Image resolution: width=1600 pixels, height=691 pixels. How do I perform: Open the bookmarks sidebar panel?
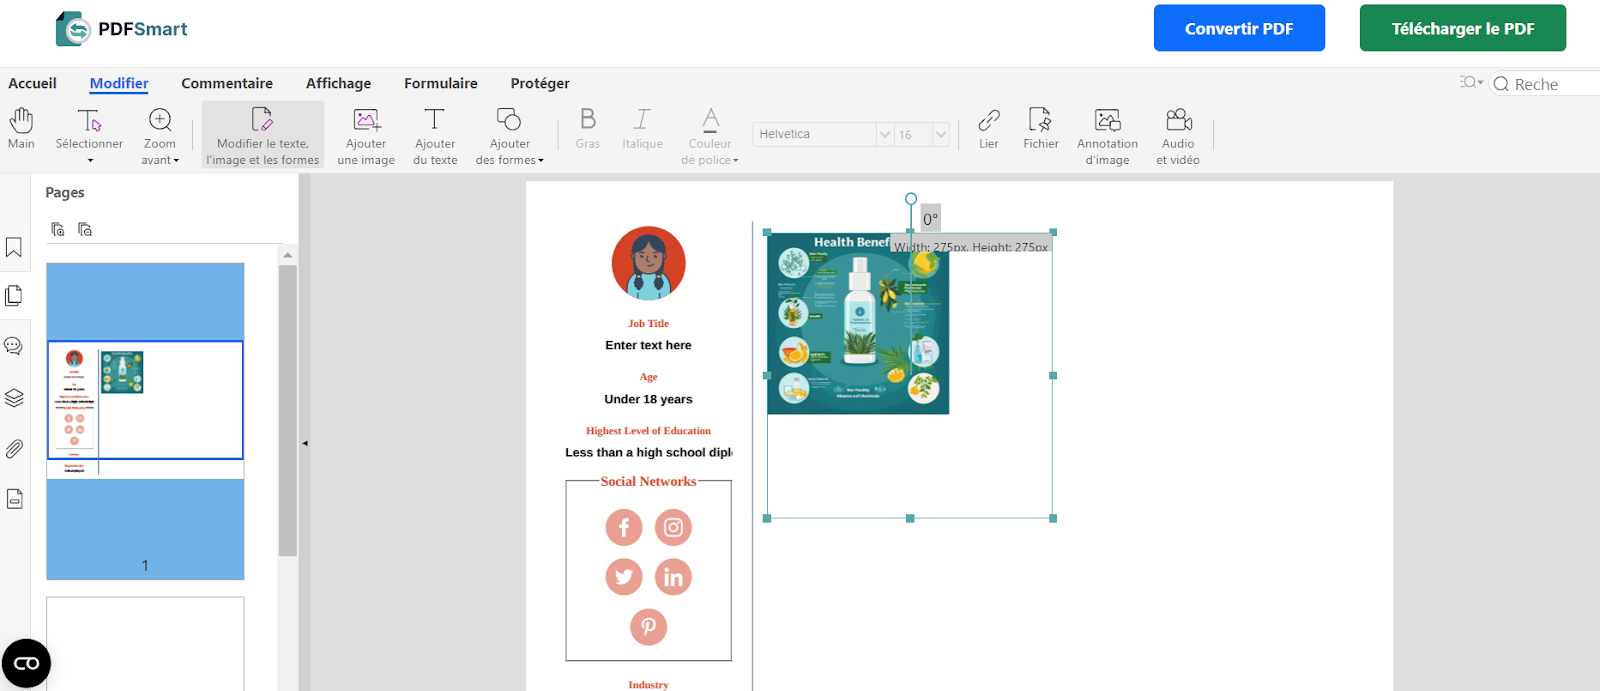(14, 247)
